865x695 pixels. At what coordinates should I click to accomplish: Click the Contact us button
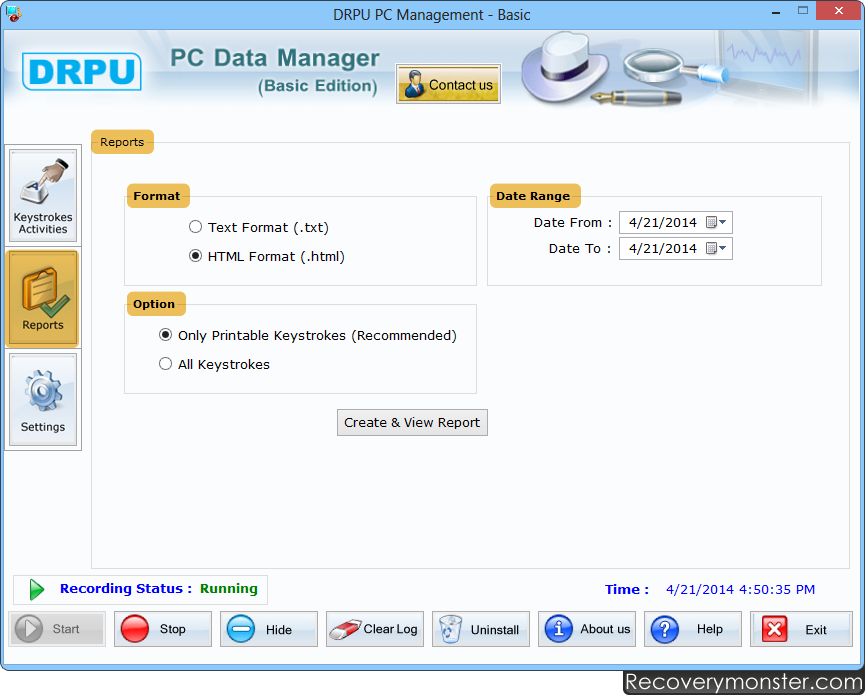coord(448,84)
